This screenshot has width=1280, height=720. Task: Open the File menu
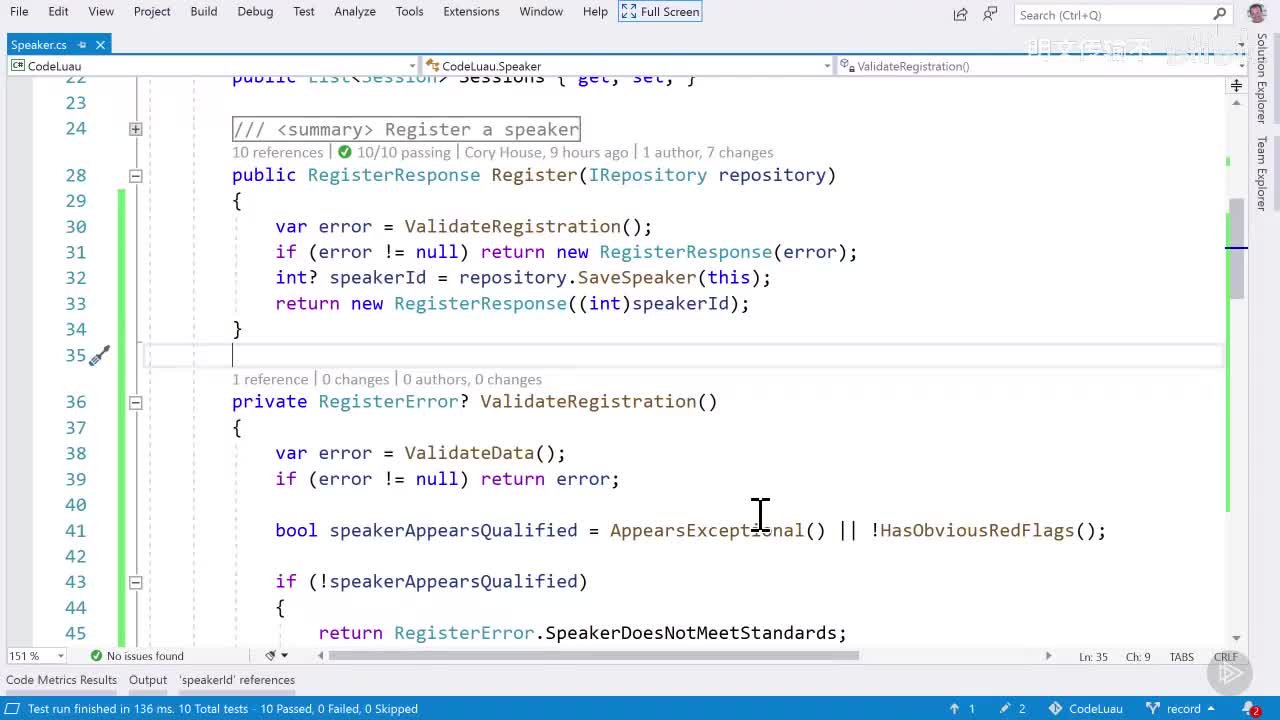[x=19, y=11]
